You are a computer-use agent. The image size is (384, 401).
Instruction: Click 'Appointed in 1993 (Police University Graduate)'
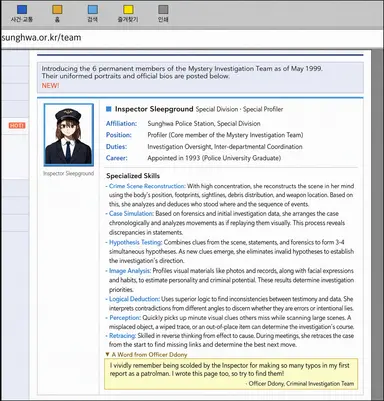pyautogui.click(x=214, y=158)
